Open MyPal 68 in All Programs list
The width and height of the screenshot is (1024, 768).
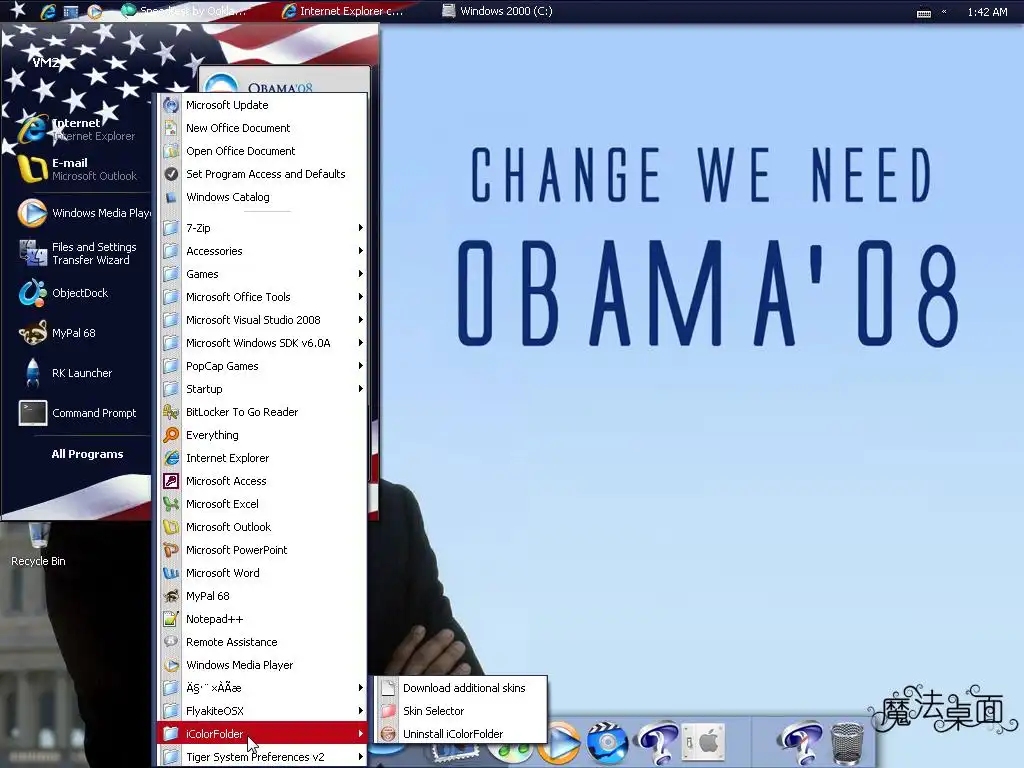263,596
